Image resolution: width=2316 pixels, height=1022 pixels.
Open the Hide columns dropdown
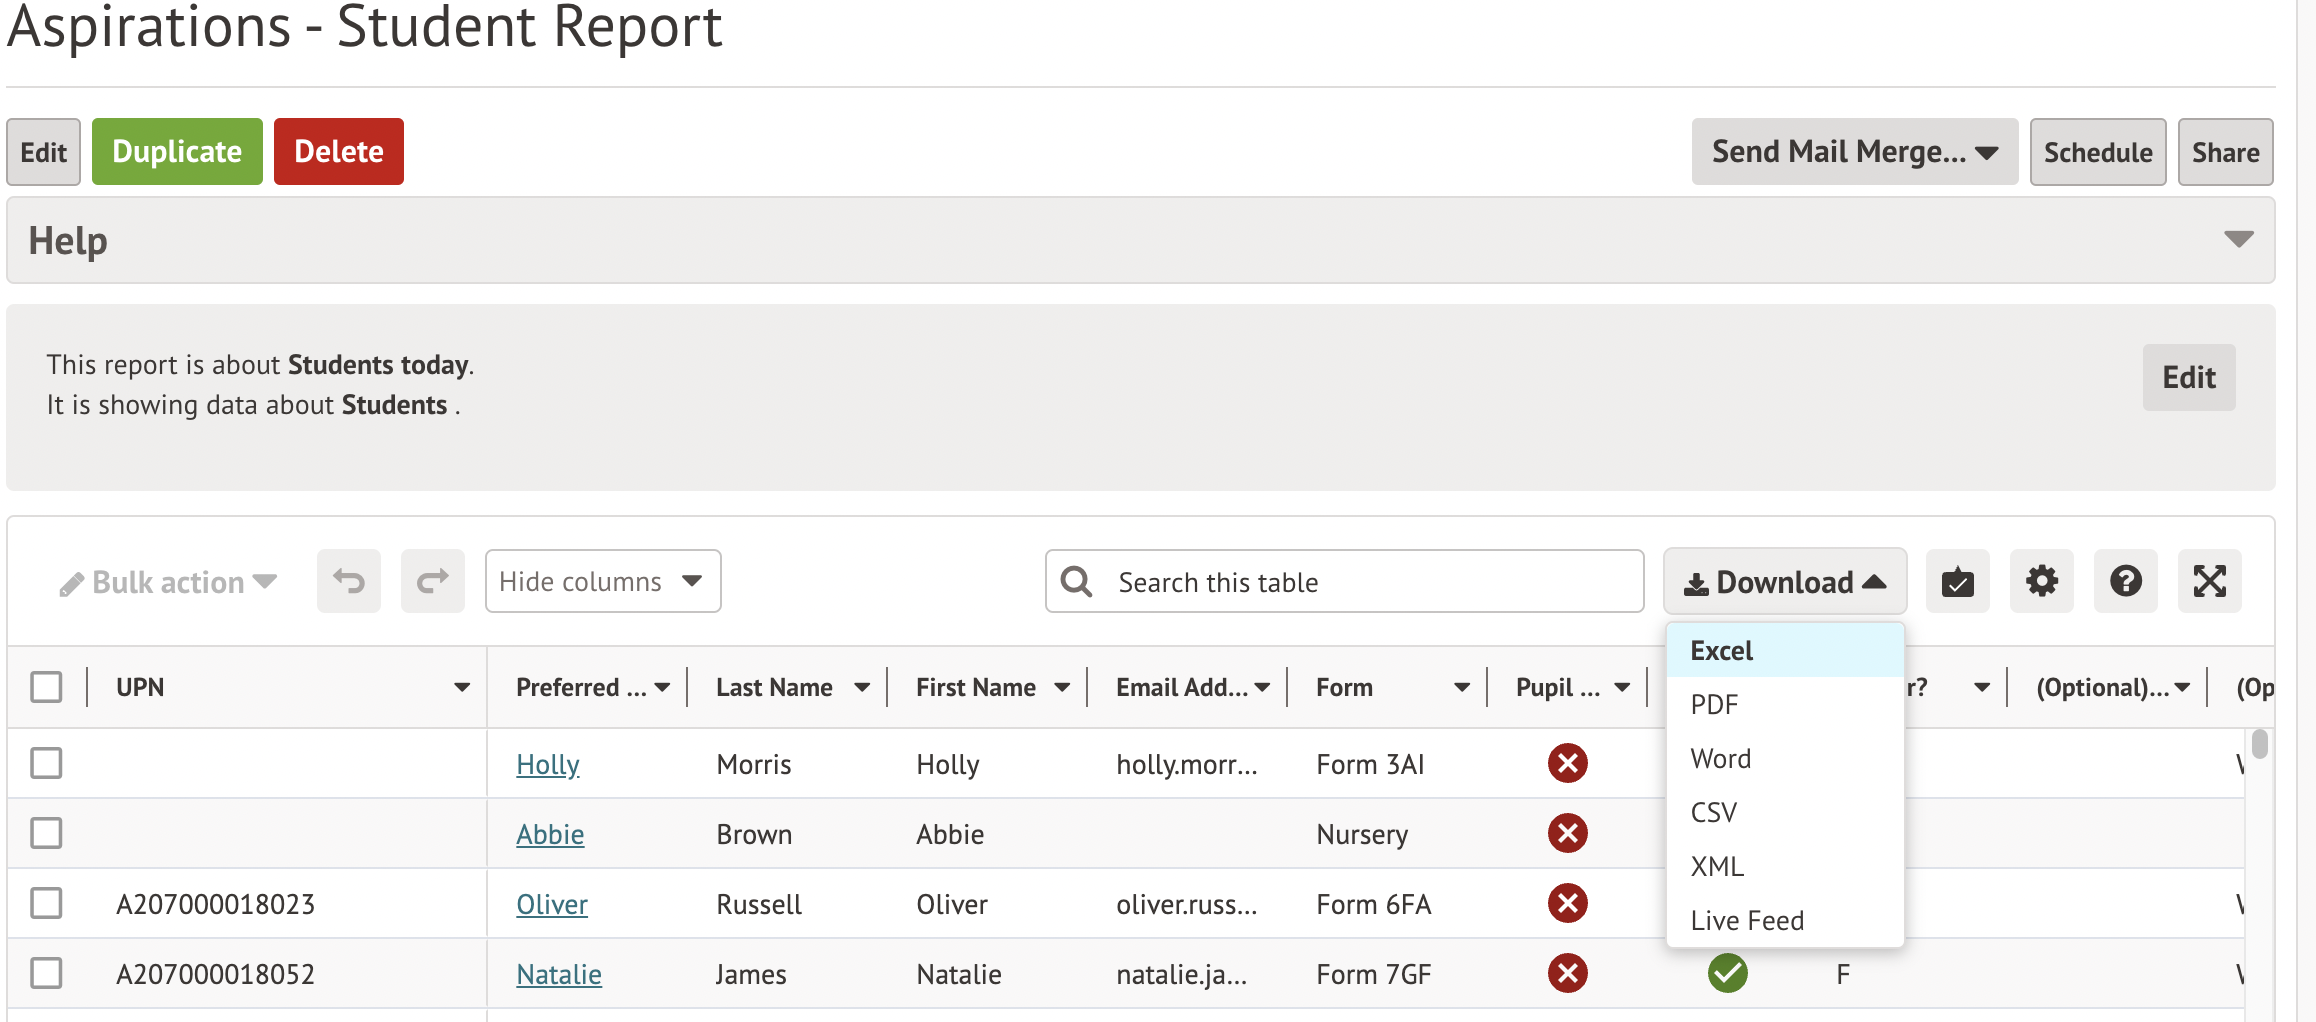(x=602, y=581)
